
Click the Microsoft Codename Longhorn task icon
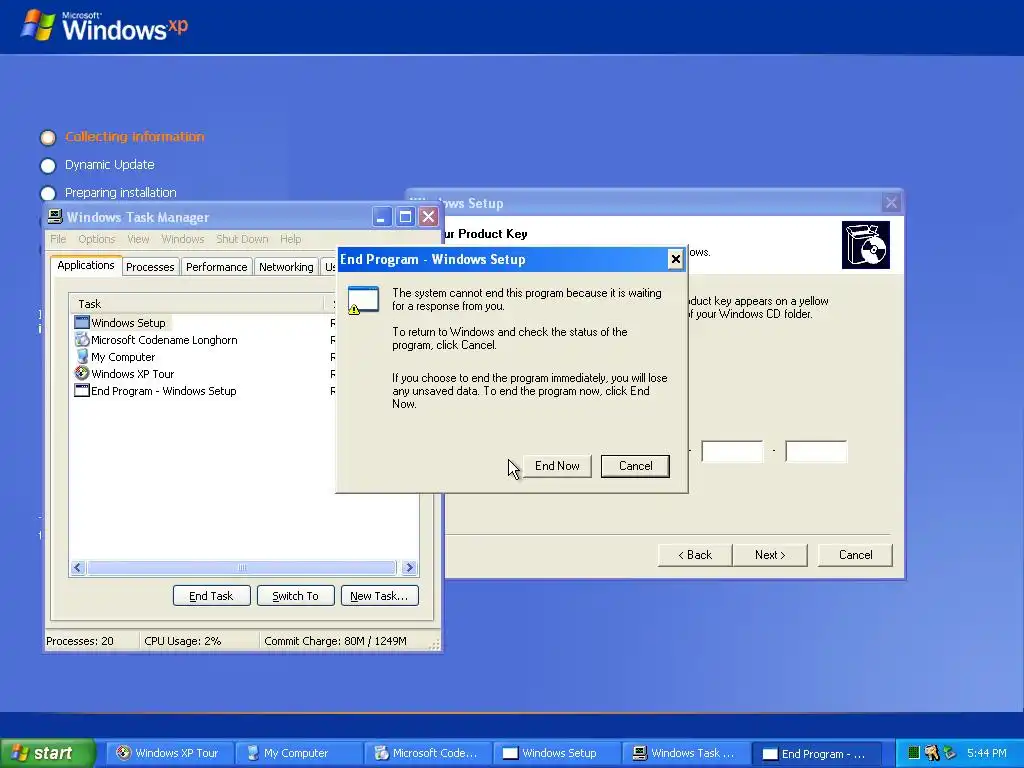coord(82,340)
